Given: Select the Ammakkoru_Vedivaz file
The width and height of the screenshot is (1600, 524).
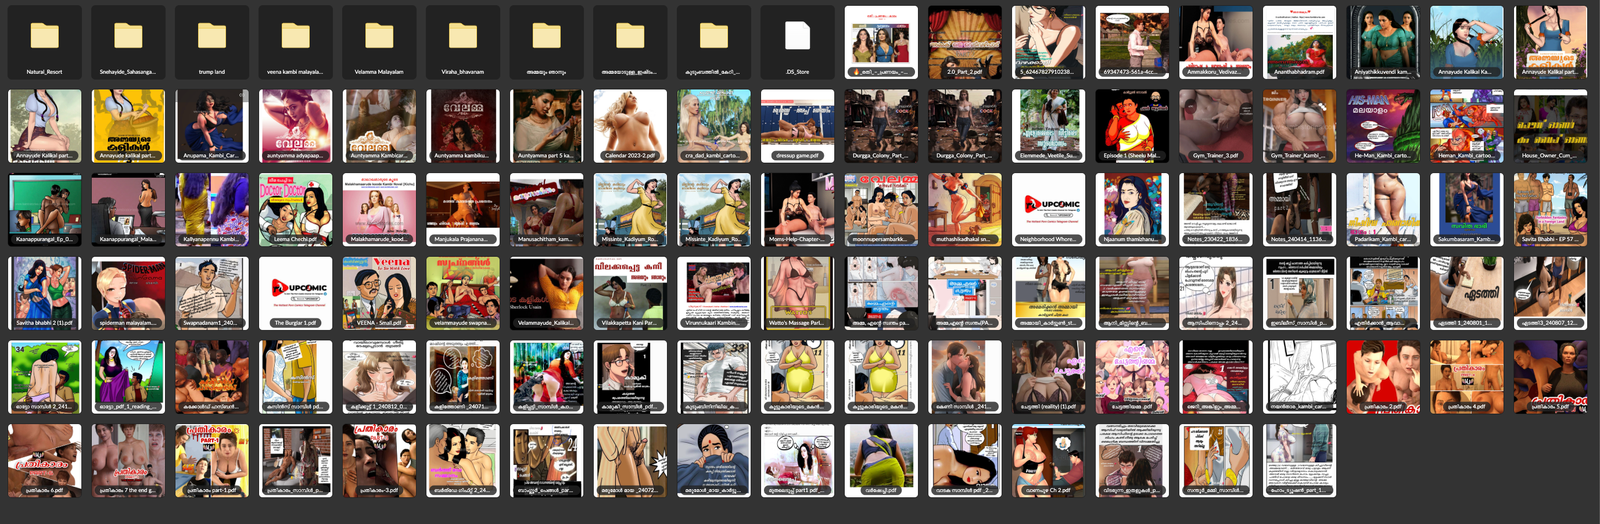Looking at the screenshot, I should click(1216, 43).
